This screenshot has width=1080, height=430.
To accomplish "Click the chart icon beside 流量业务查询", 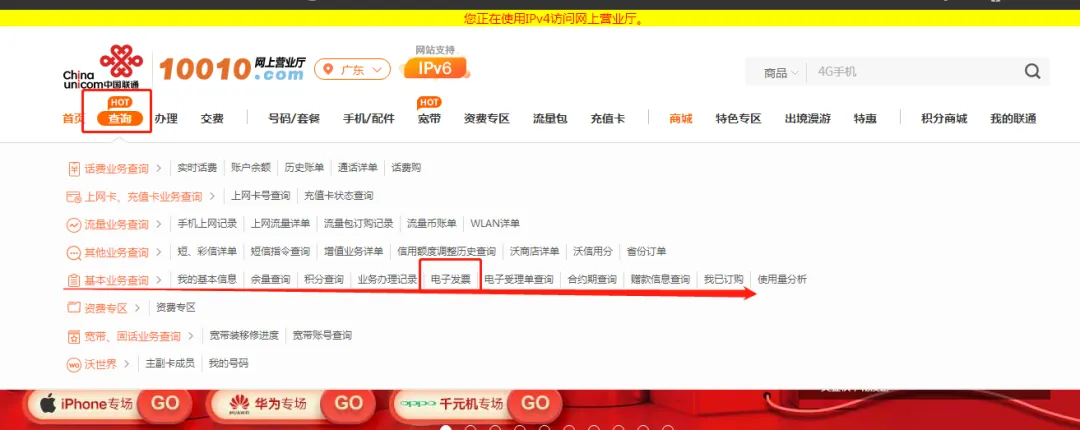I will [x=74, y=225].
